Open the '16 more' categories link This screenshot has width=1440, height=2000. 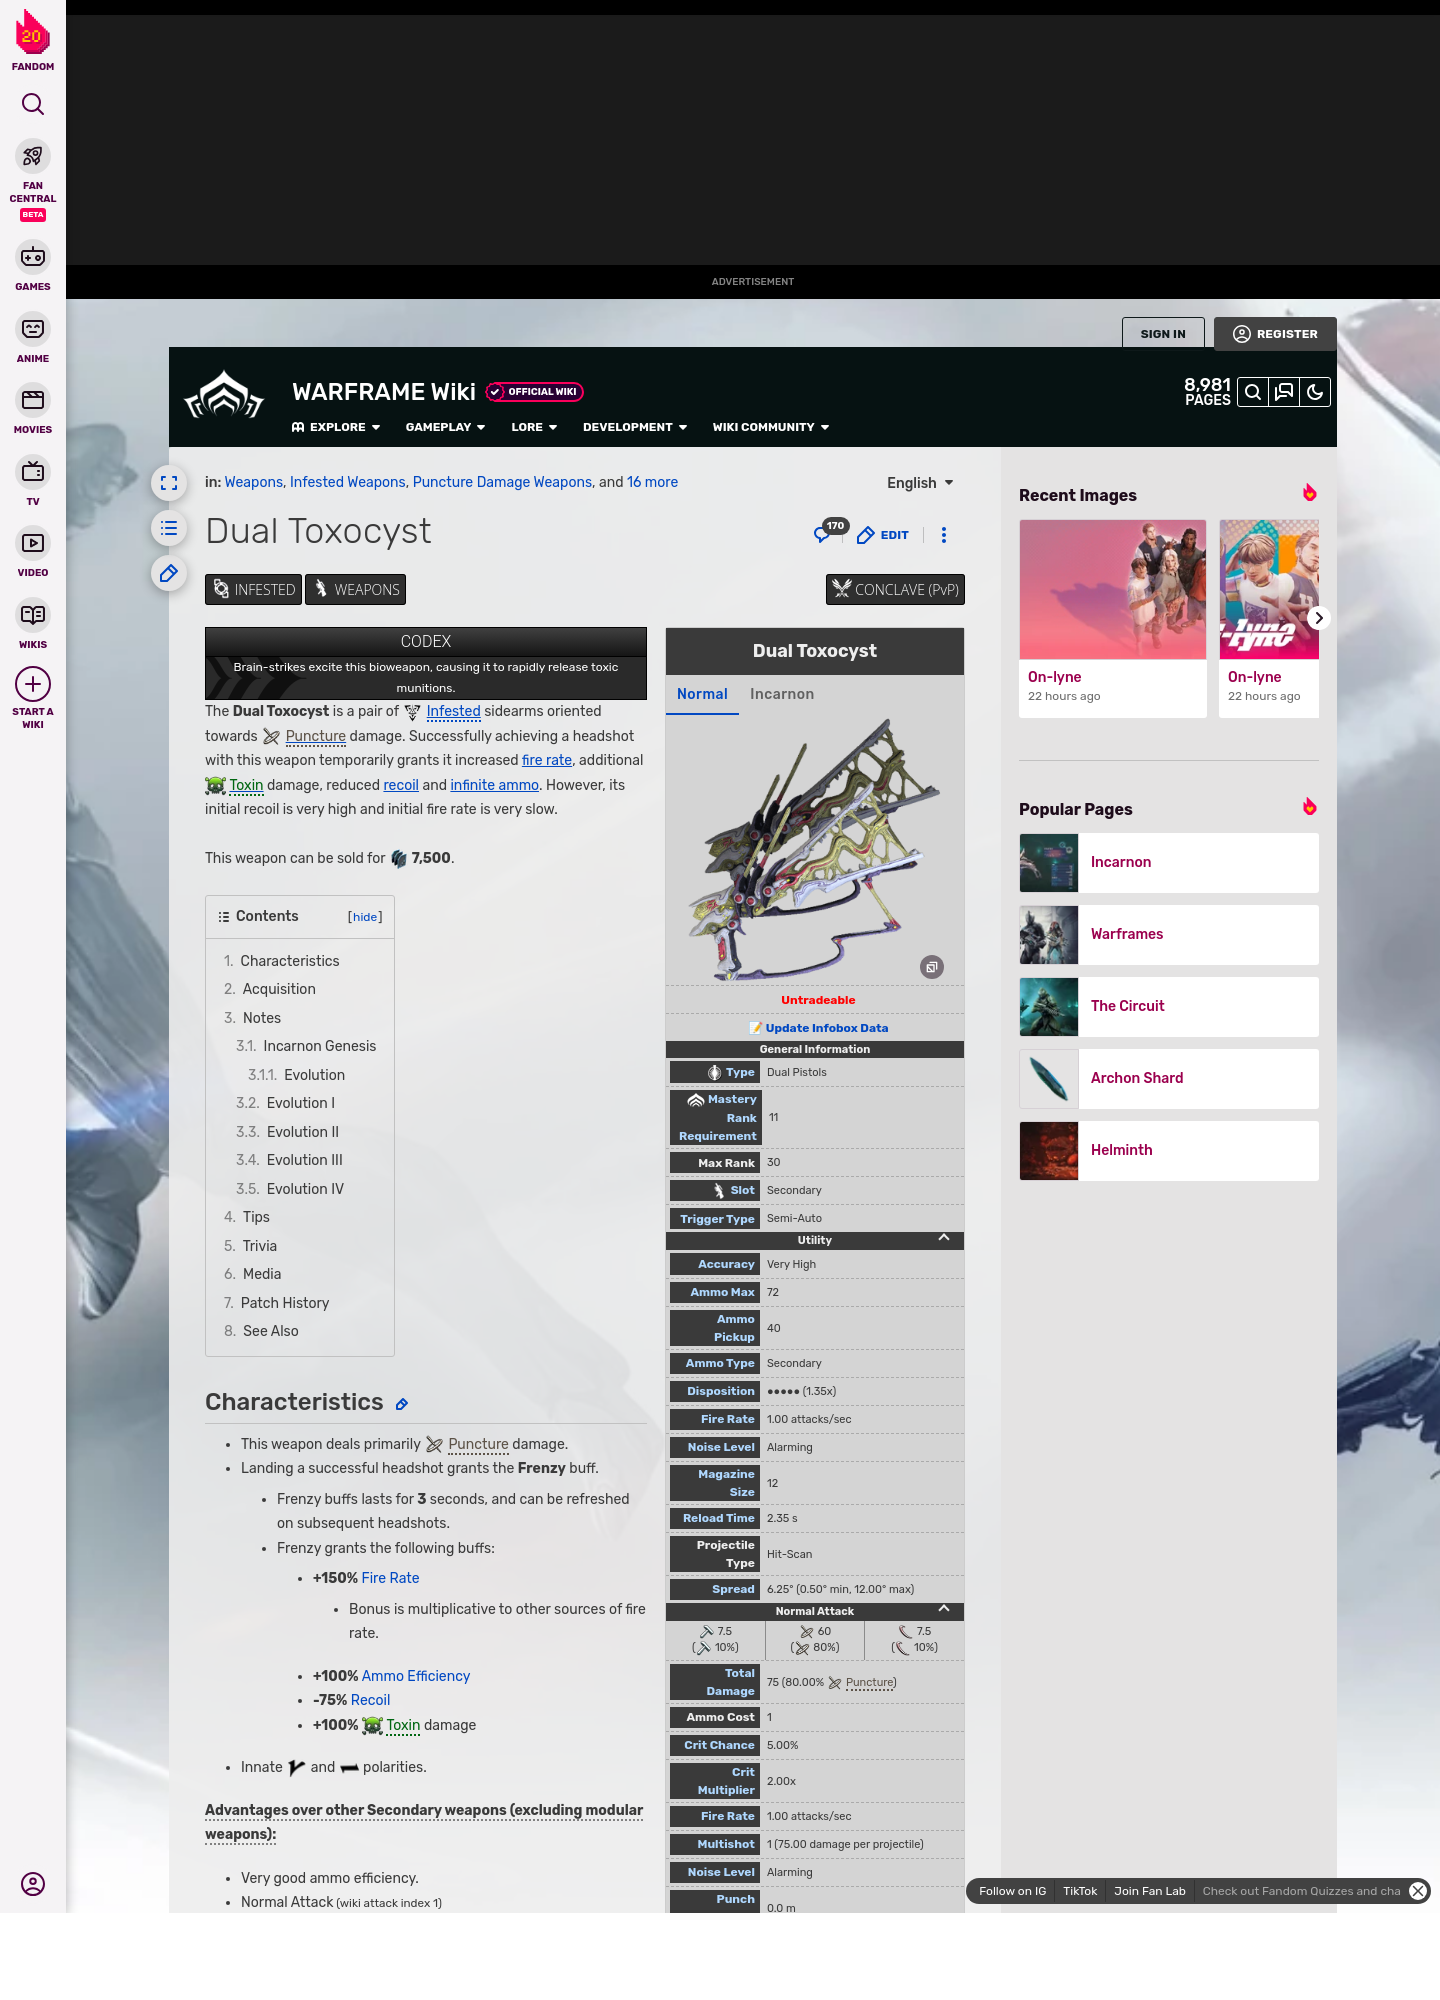(652, 482)
